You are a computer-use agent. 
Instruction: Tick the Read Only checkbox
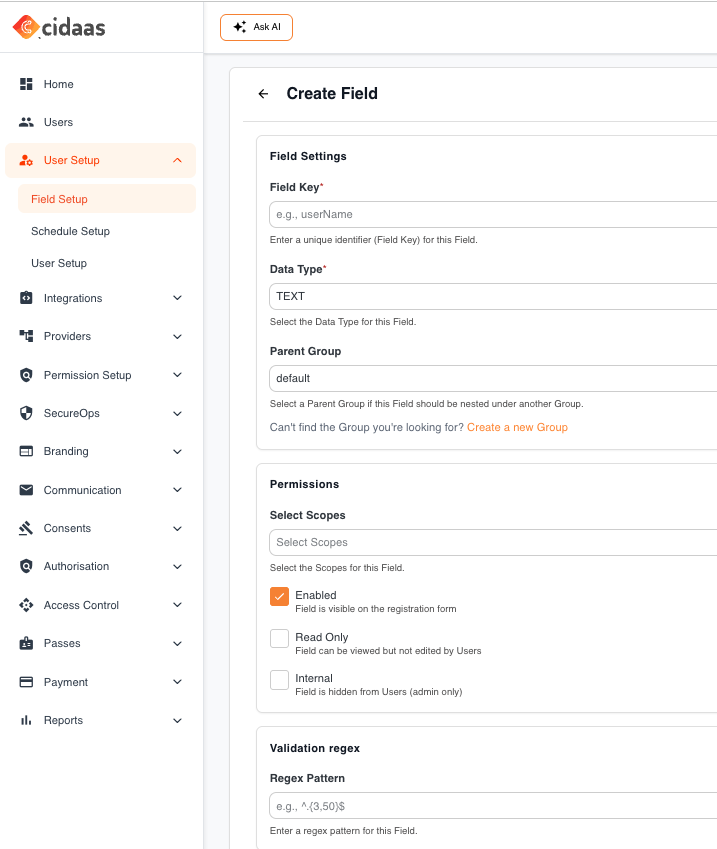coord(279,638)
